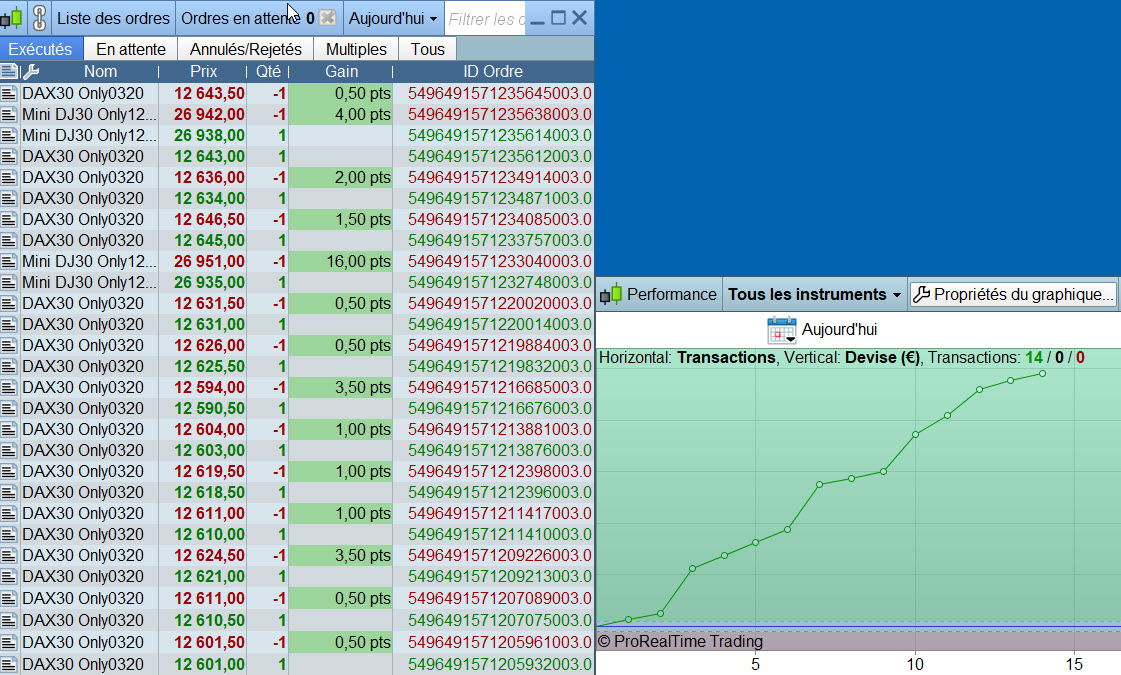1121x675 pixels.
Task: Open details icon for order 12 645,00 row
Action: (x=9, y=240)
